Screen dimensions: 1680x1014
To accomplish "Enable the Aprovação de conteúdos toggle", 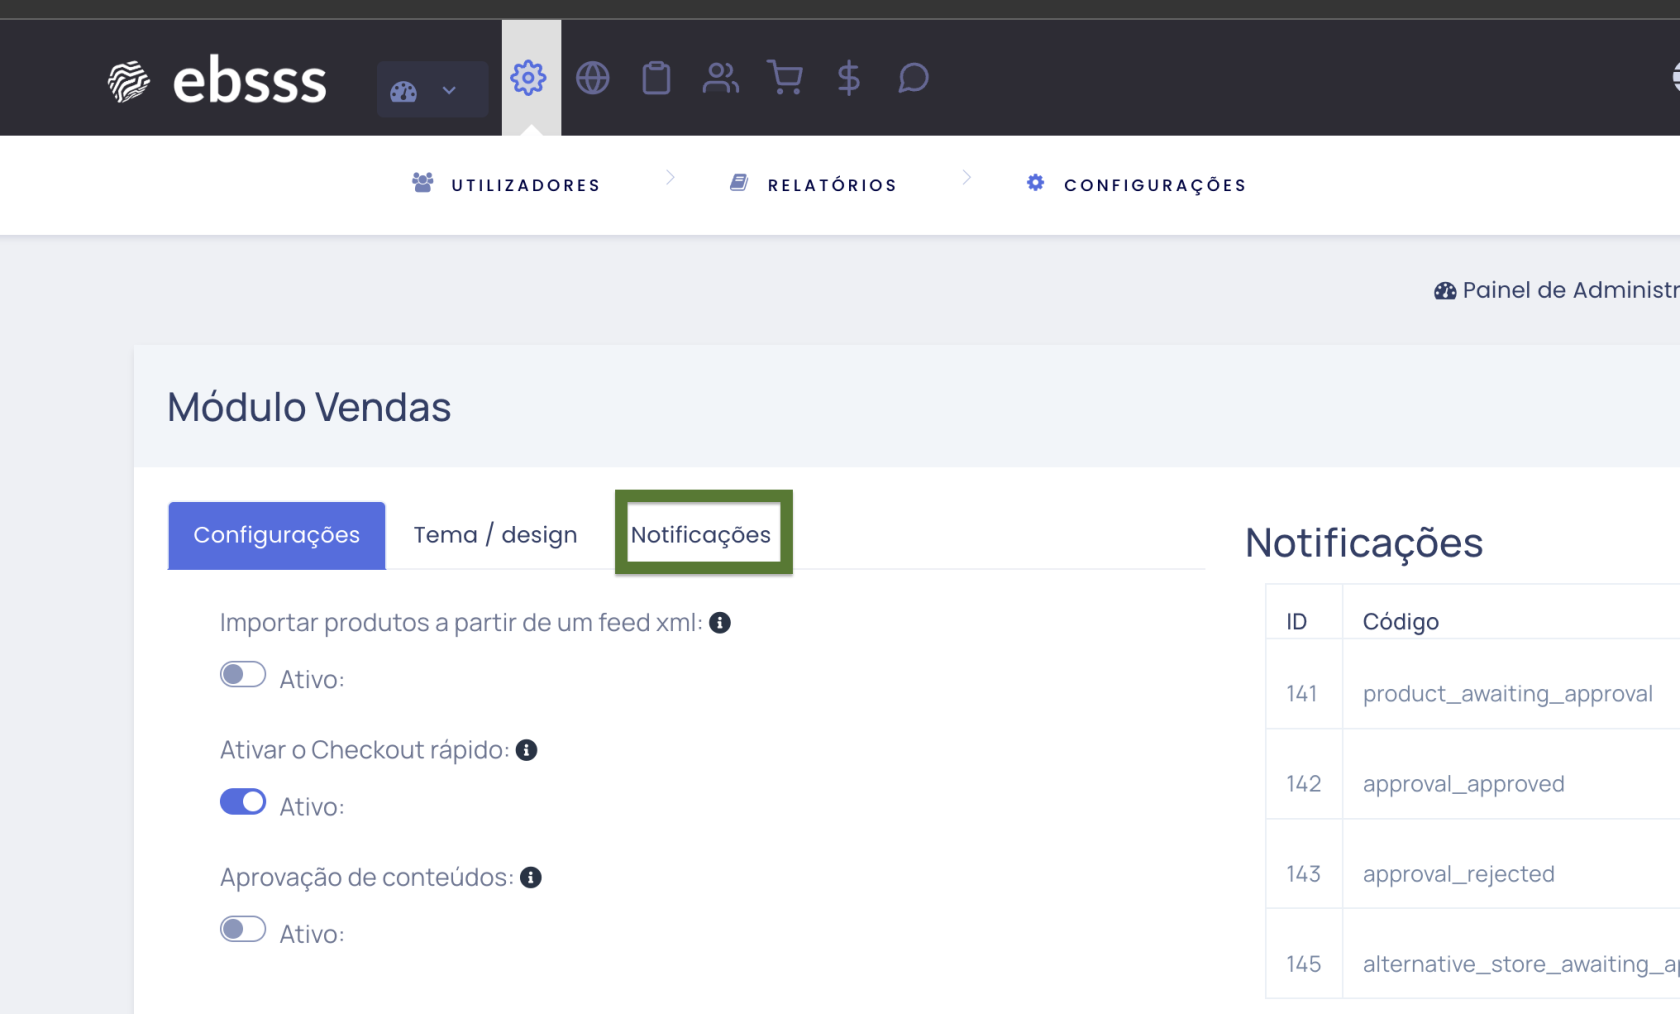I will (243, 929).
